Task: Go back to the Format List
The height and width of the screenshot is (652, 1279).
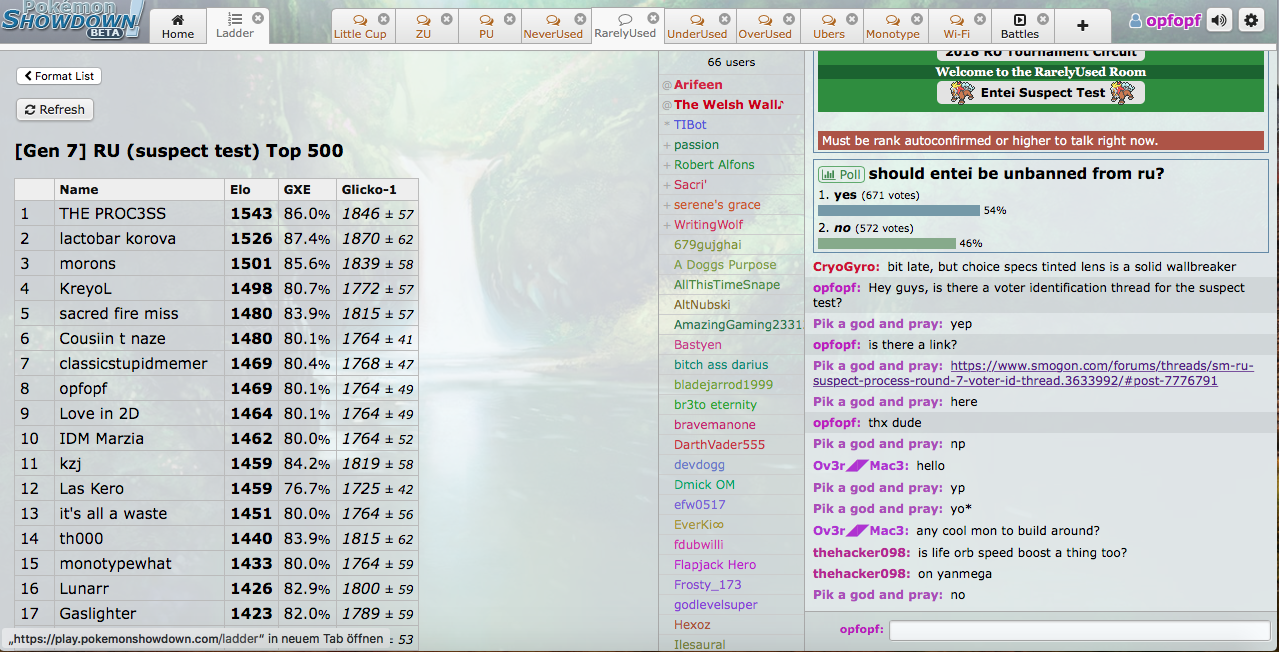Action: [59, 76]
